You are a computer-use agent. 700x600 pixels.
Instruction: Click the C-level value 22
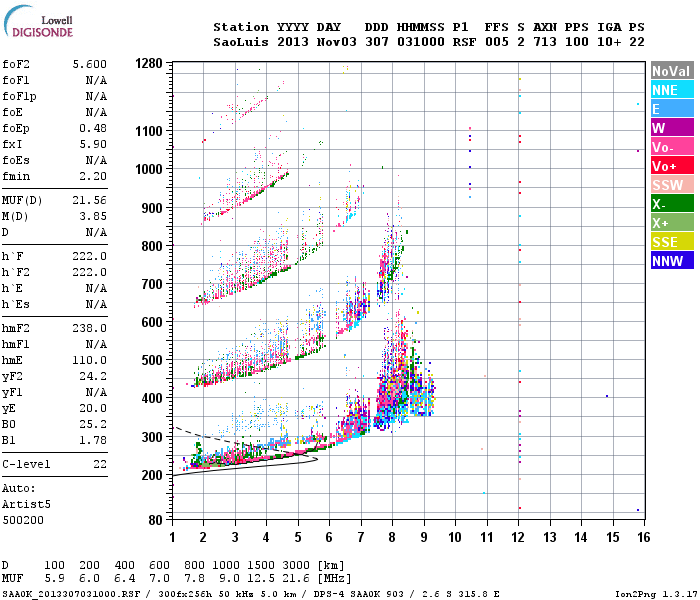pos(100,464)
